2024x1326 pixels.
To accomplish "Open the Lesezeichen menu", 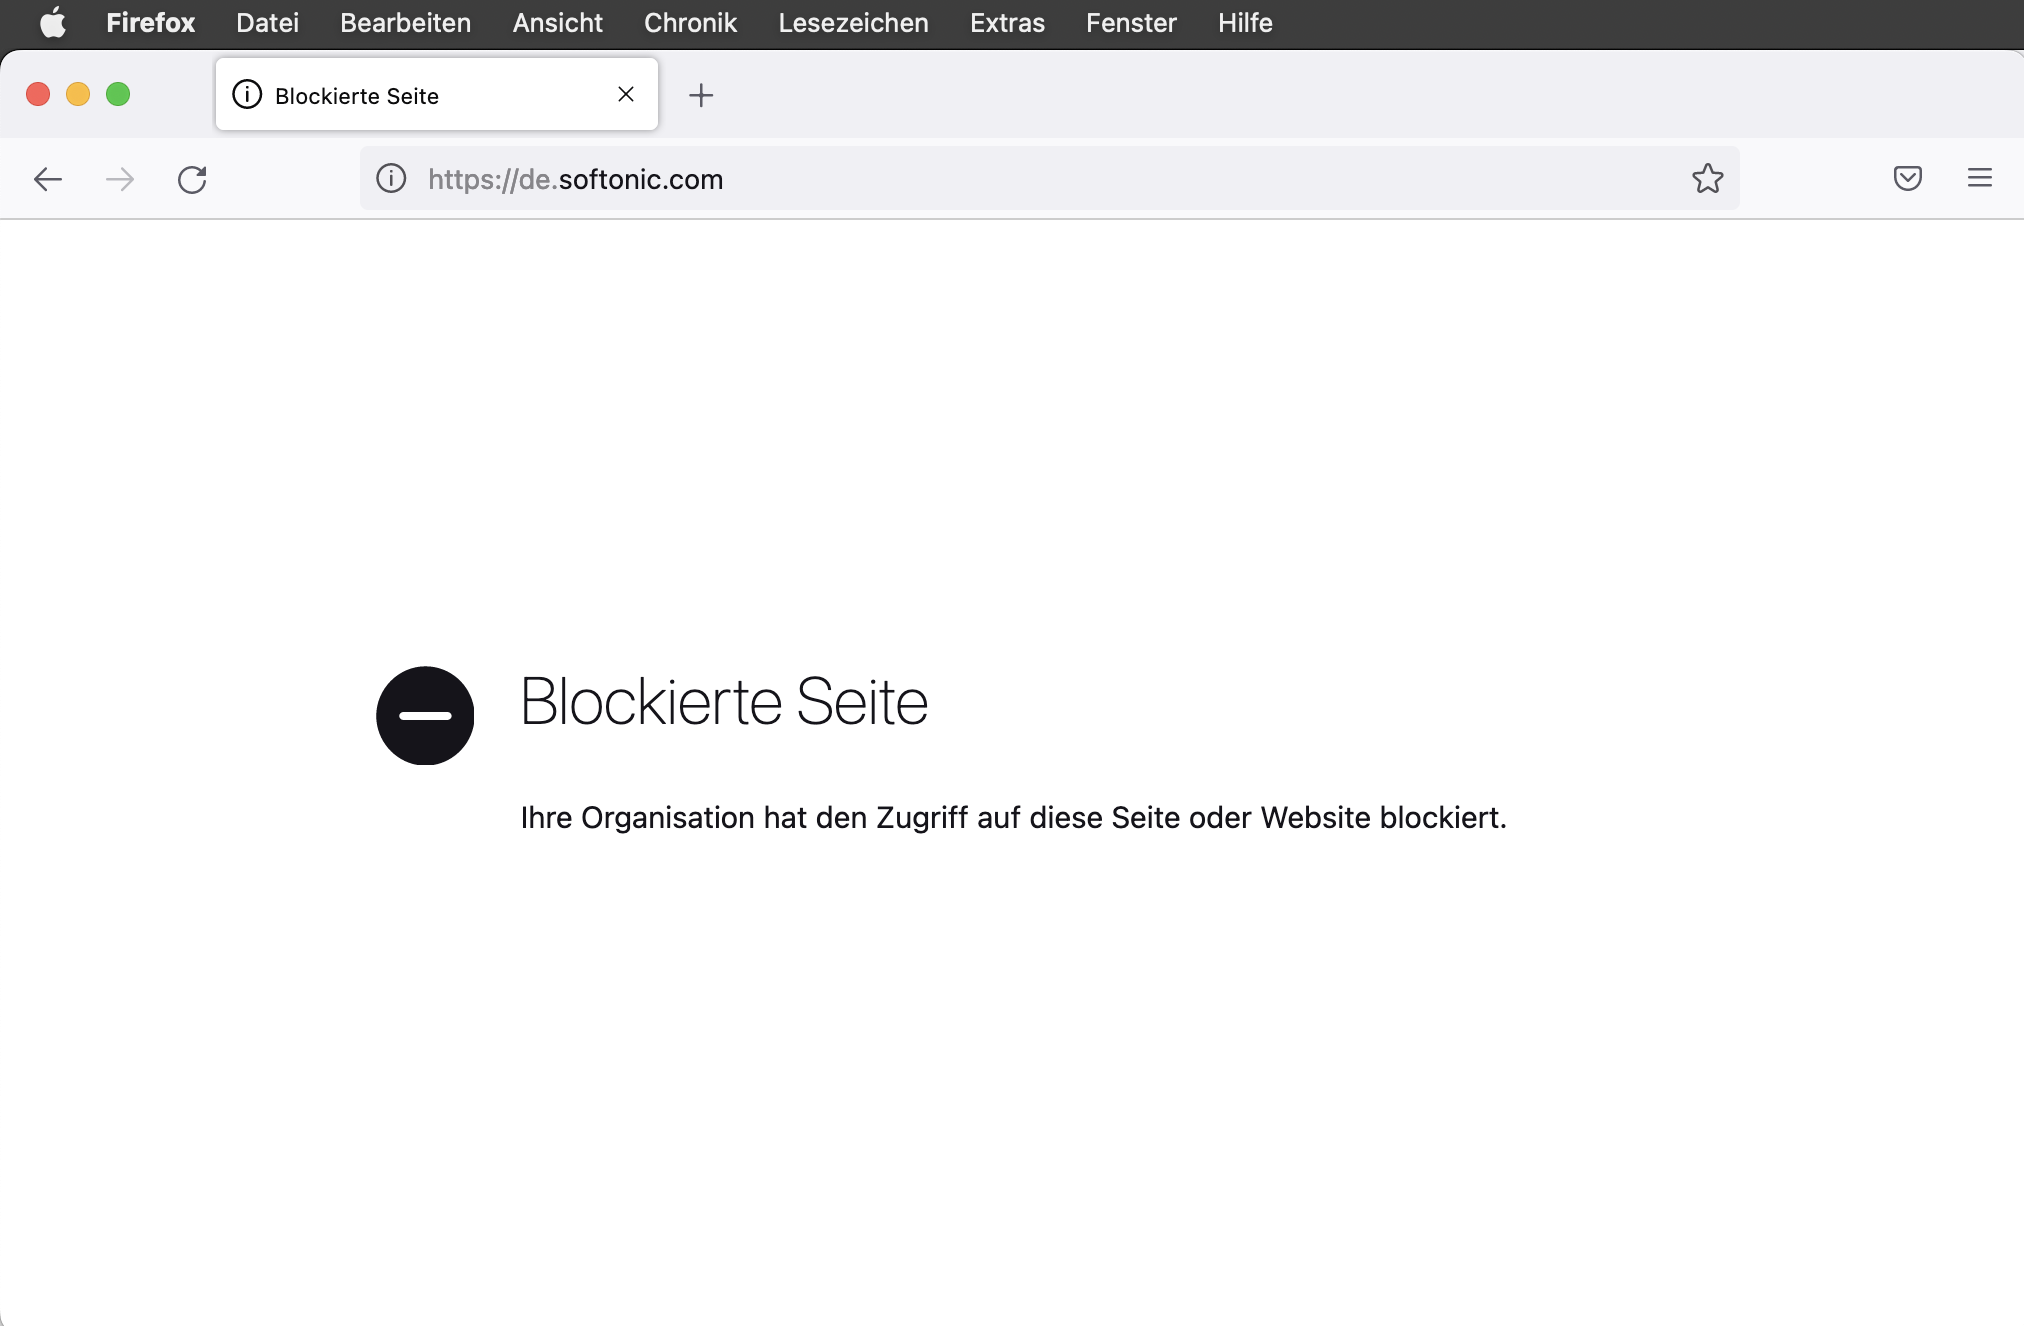I will [853, 22].
